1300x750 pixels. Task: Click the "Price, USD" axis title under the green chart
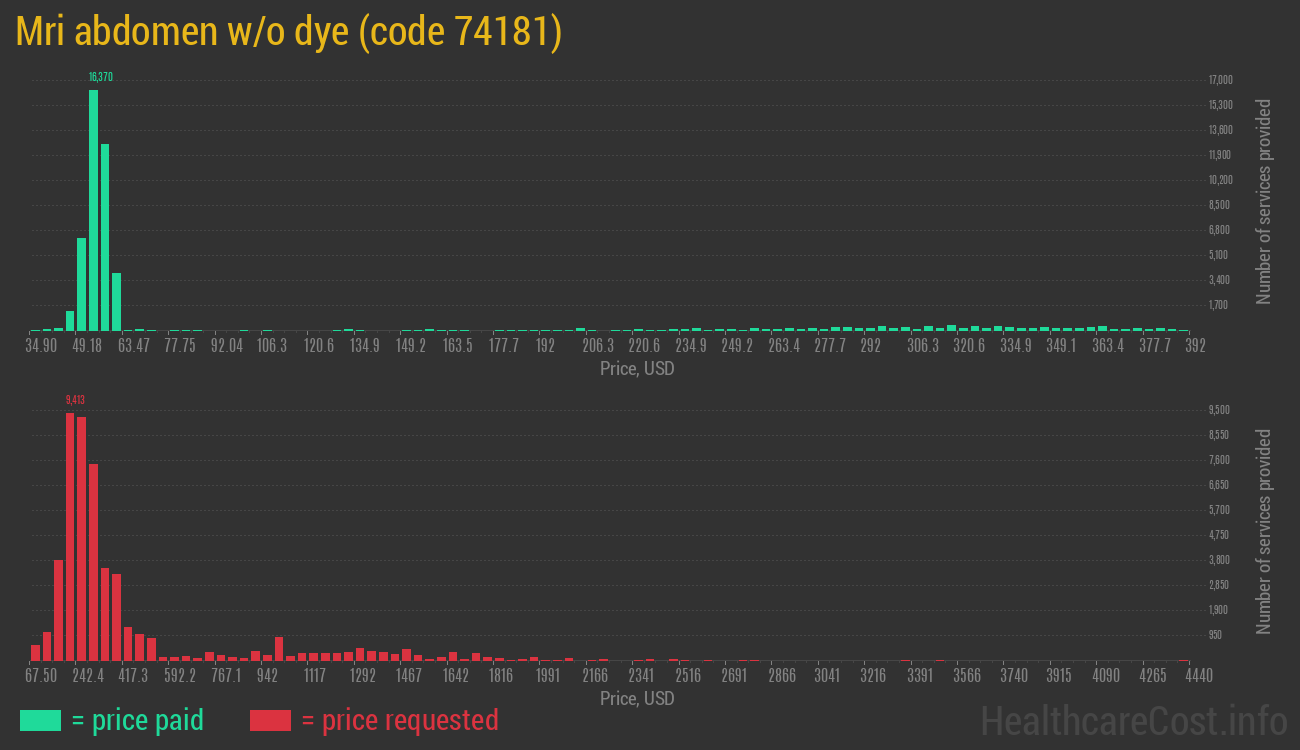click(637, 369)
